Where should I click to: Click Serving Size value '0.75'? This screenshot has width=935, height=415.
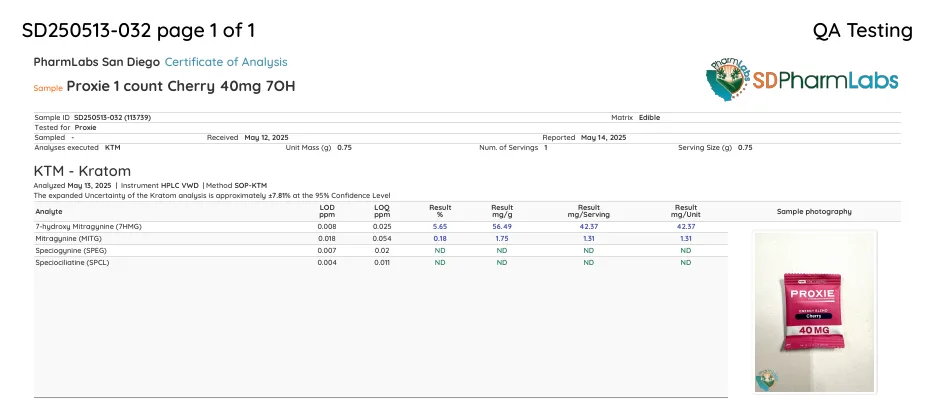(745, 147)
